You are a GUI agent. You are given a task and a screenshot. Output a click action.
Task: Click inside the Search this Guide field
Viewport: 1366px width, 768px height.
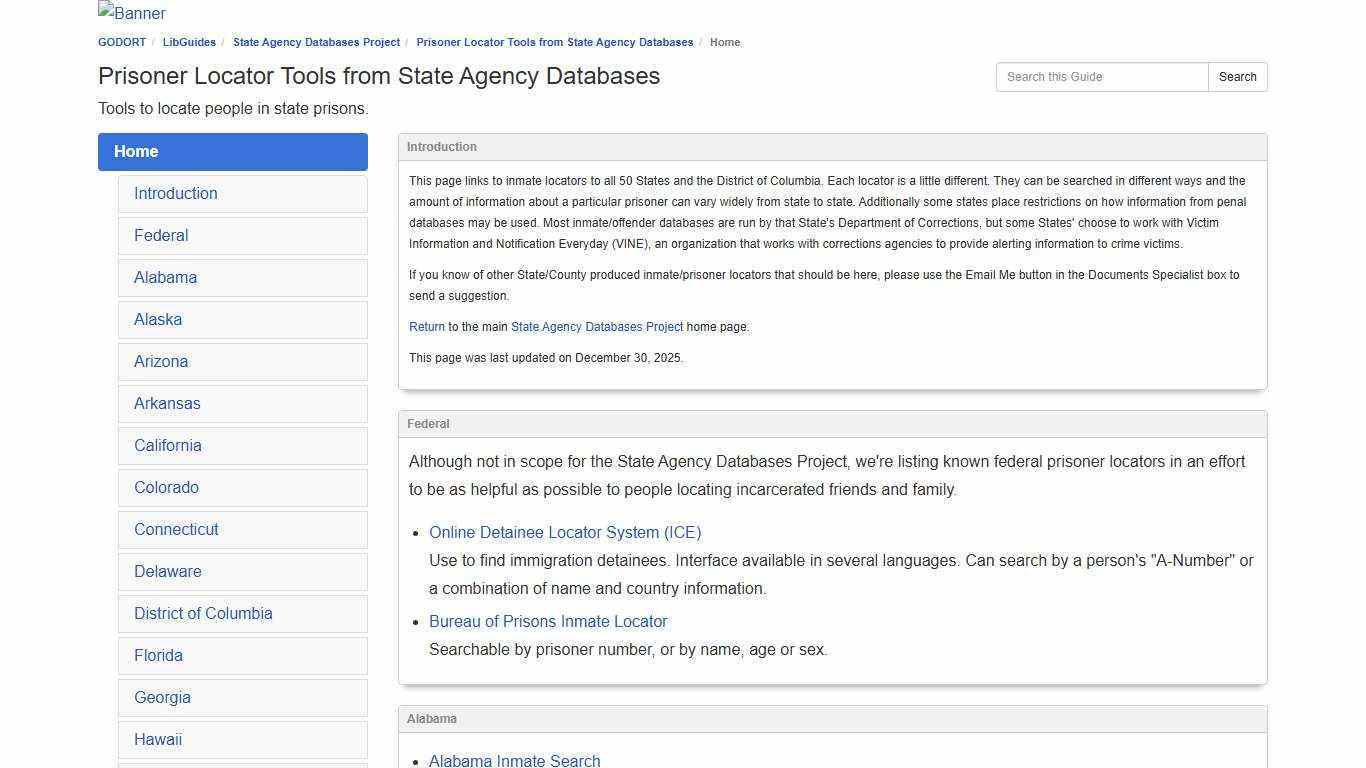[1100, 76]
